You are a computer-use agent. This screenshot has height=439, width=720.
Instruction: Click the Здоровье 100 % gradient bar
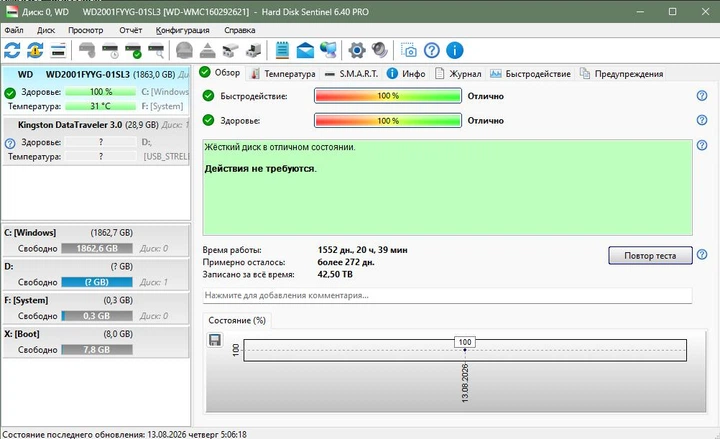[x=388, y=120]
